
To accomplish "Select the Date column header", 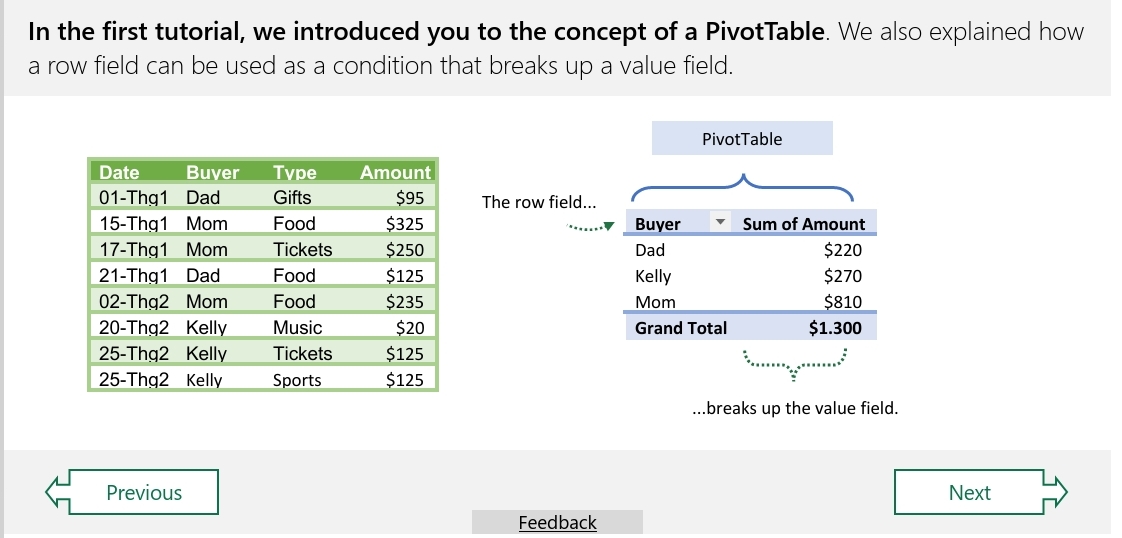I will click(x=119, y=172).
